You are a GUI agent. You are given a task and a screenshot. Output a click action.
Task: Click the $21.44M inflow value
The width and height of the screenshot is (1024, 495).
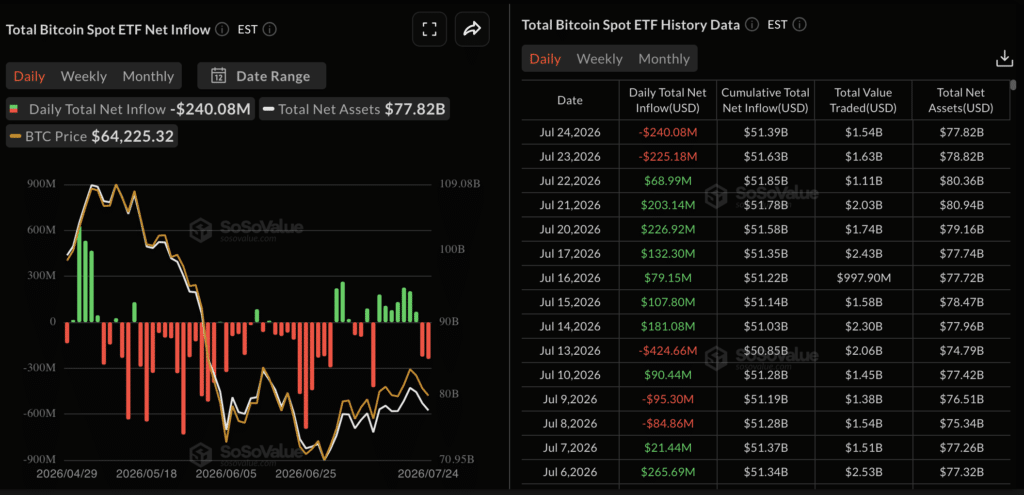pos(667,447)
